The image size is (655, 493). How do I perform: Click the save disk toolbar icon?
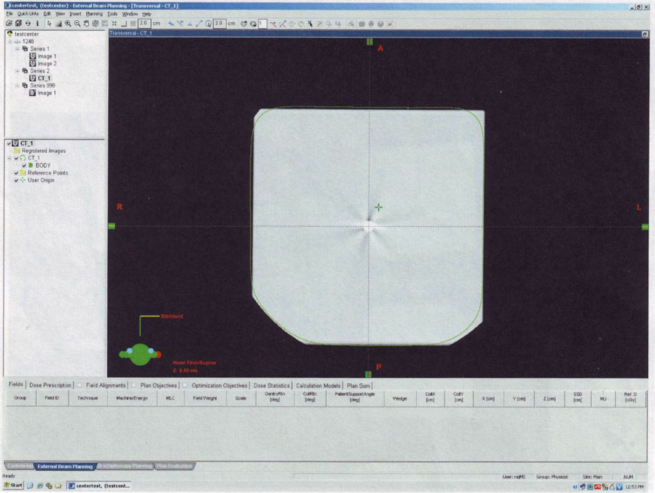(19, 22)
